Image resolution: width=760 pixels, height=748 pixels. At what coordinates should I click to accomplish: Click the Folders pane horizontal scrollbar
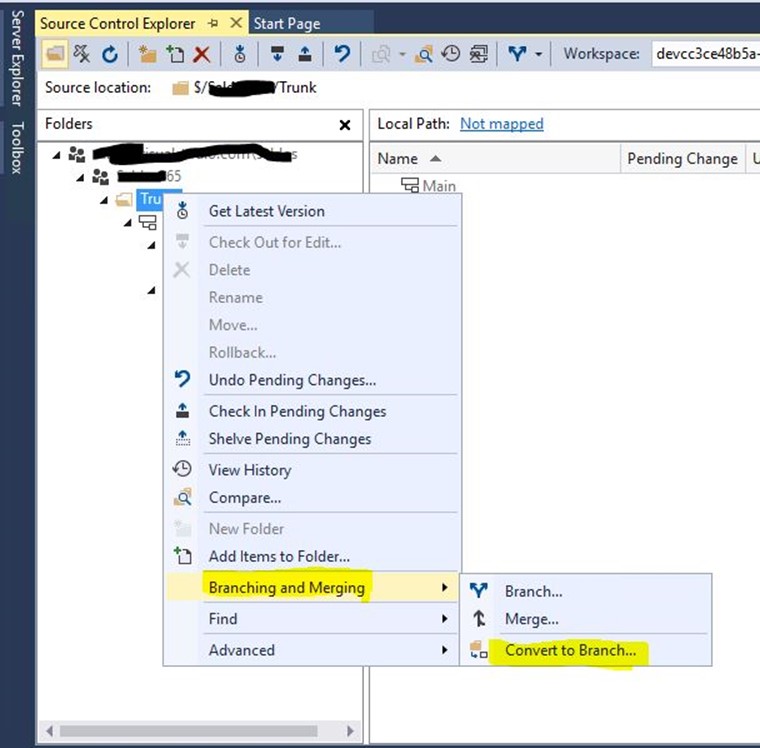(x=200, y=731)
